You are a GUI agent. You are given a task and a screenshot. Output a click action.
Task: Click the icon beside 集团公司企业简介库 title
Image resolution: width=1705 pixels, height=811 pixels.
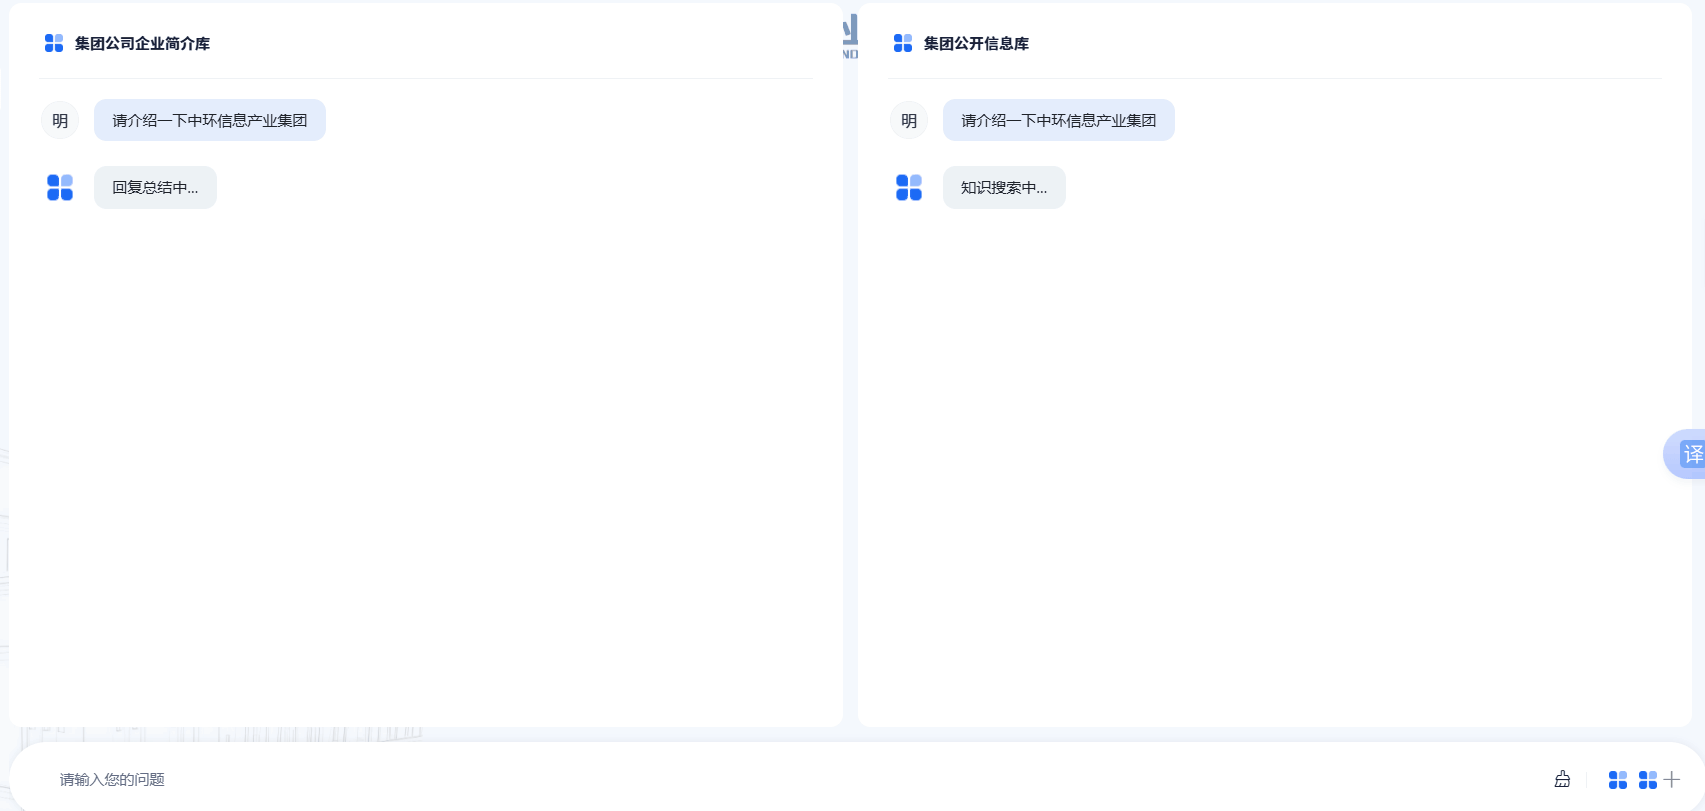(x=54, y=43)
